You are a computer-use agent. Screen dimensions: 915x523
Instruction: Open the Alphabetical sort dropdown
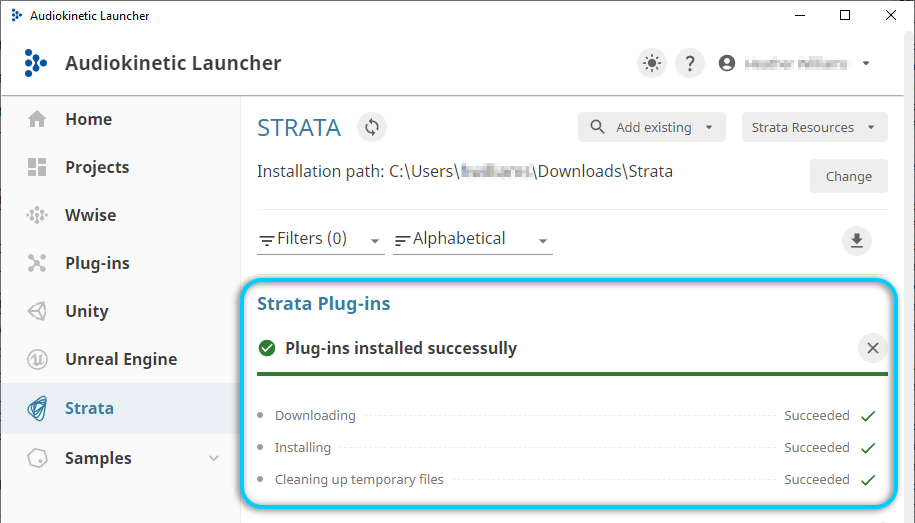(472, 239)
